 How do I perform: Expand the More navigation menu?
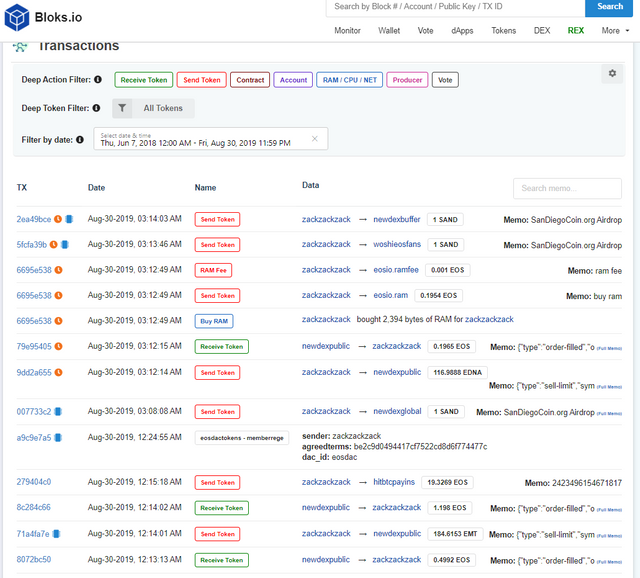(615, 31)
